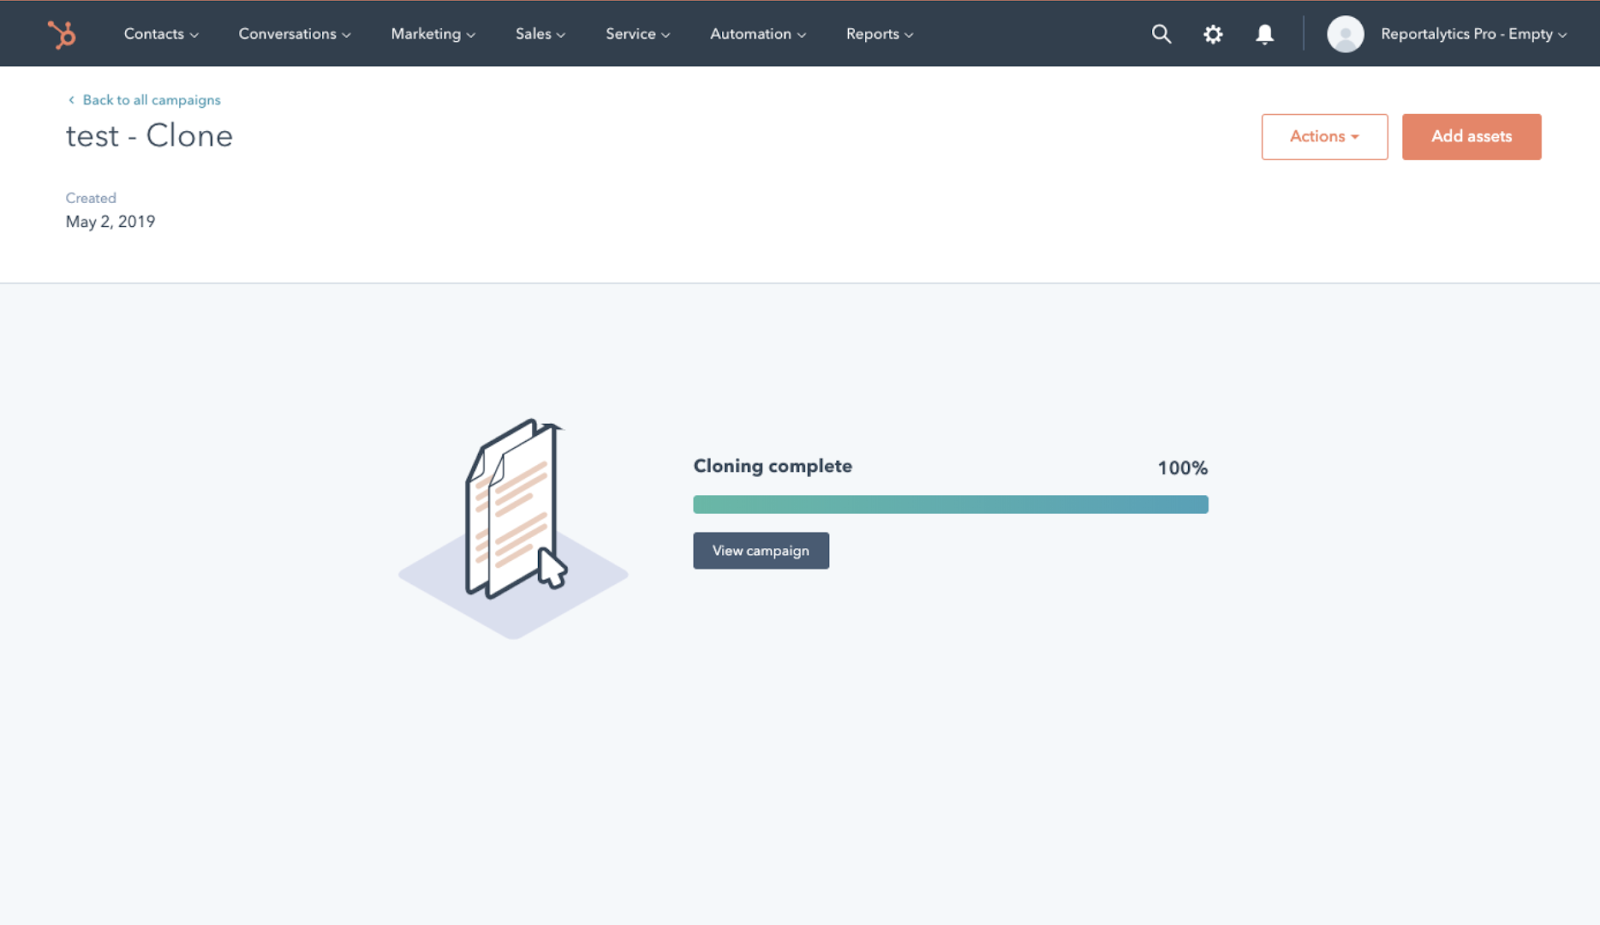
Task: Click the user avatar icon
Action: coord(1345,34)
